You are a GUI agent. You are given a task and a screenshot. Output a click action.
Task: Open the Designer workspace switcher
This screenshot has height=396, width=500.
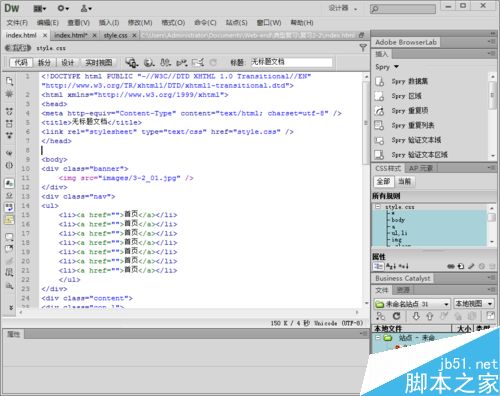[343, 8]
